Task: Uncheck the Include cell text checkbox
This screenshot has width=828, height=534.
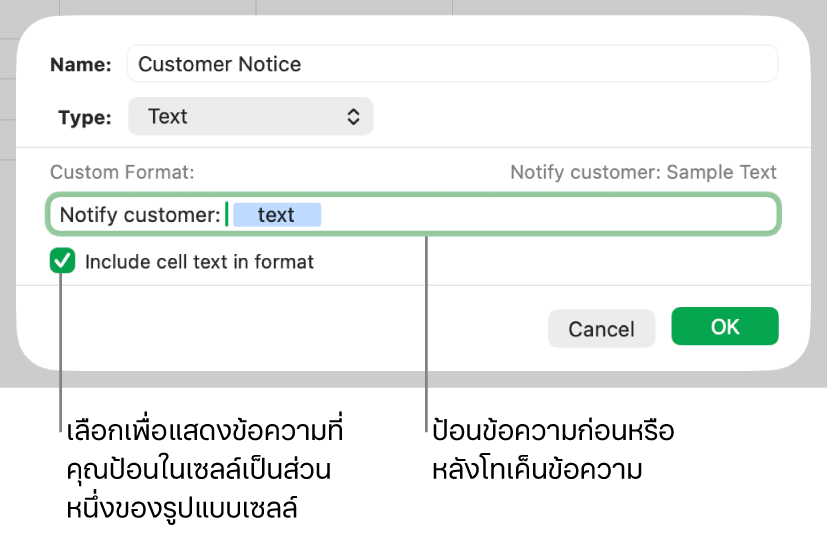Action: coord(63,262)
